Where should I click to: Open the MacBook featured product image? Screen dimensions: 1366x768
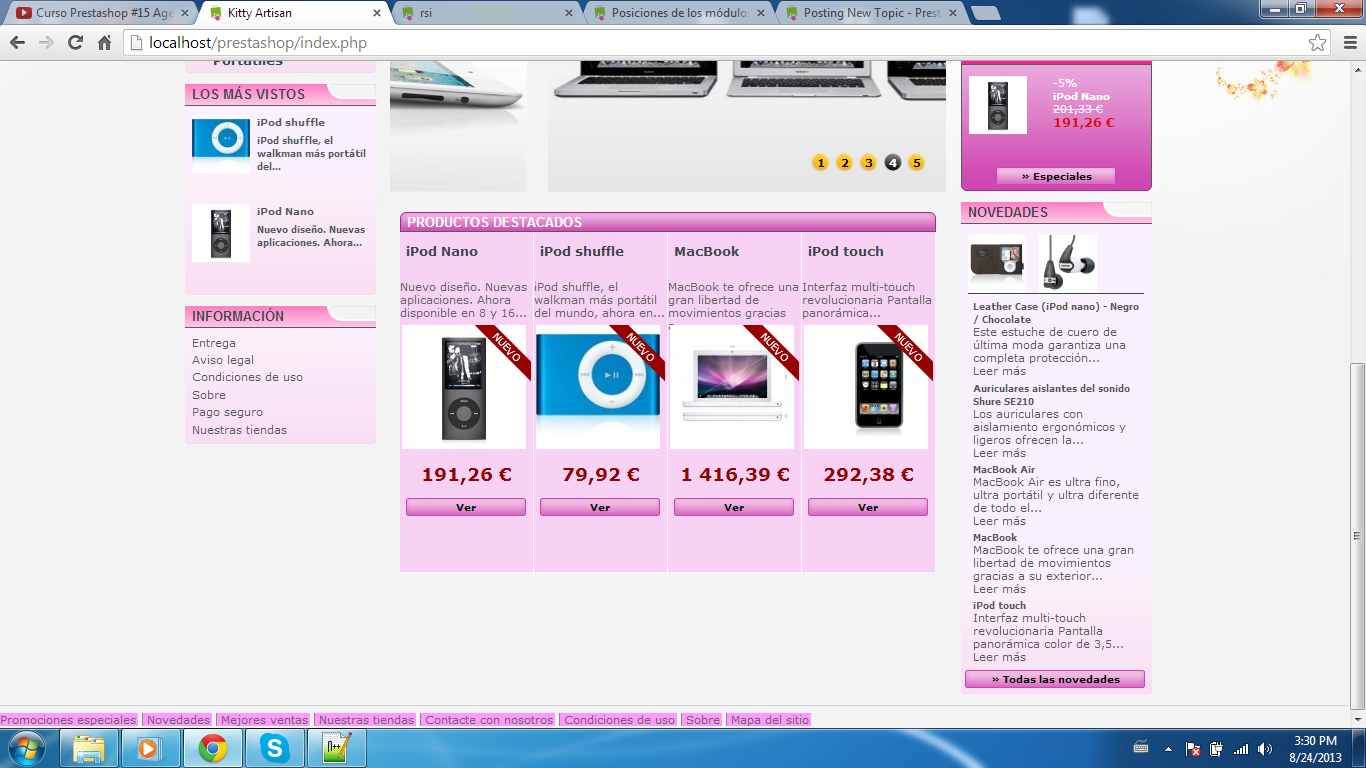pos(732,387)
